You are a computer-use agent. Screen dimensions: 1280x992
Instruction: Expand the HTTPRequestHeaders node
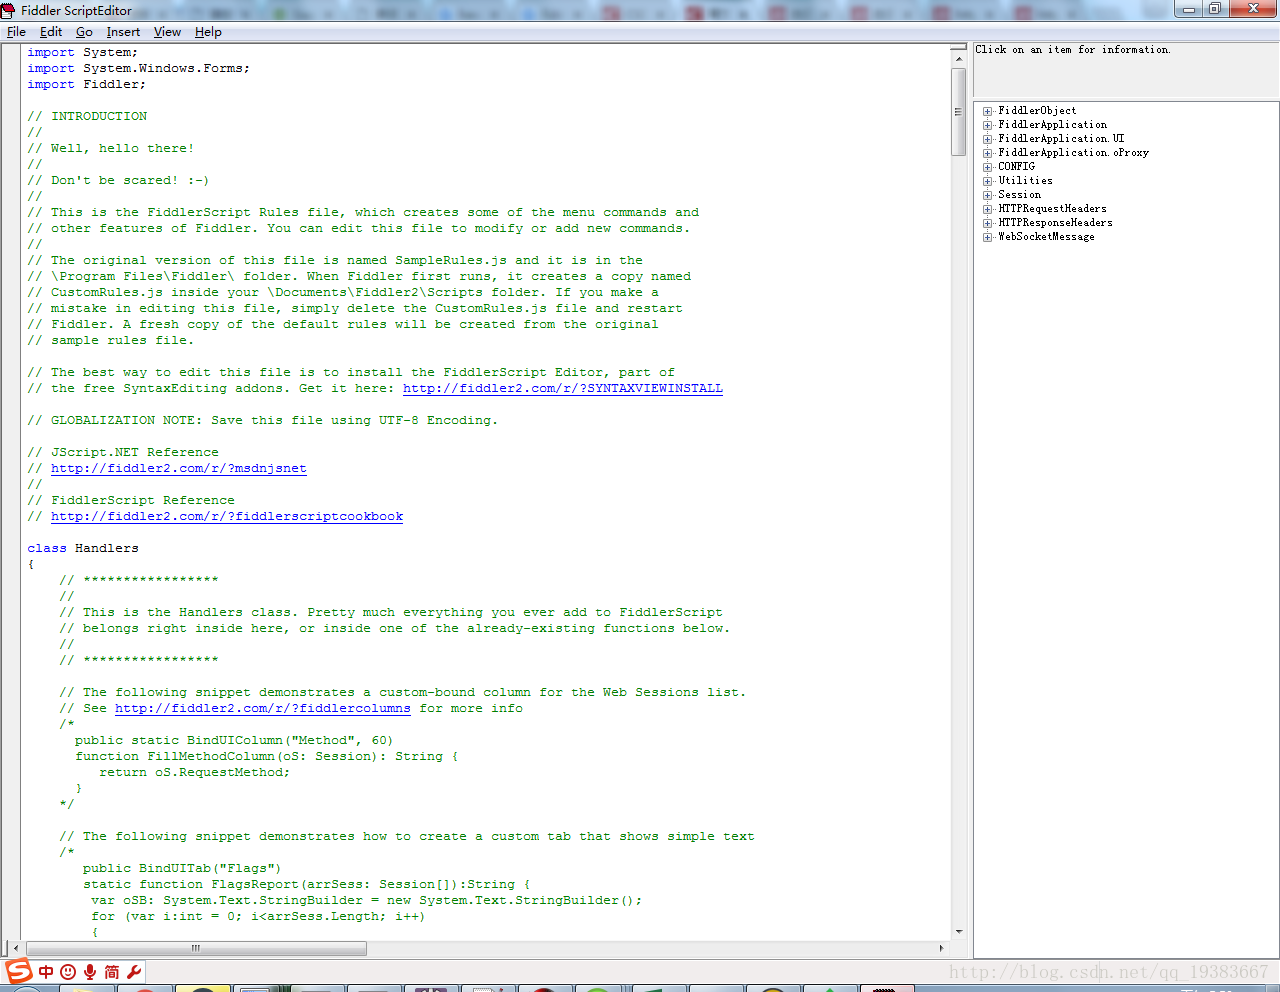[987, 209]
